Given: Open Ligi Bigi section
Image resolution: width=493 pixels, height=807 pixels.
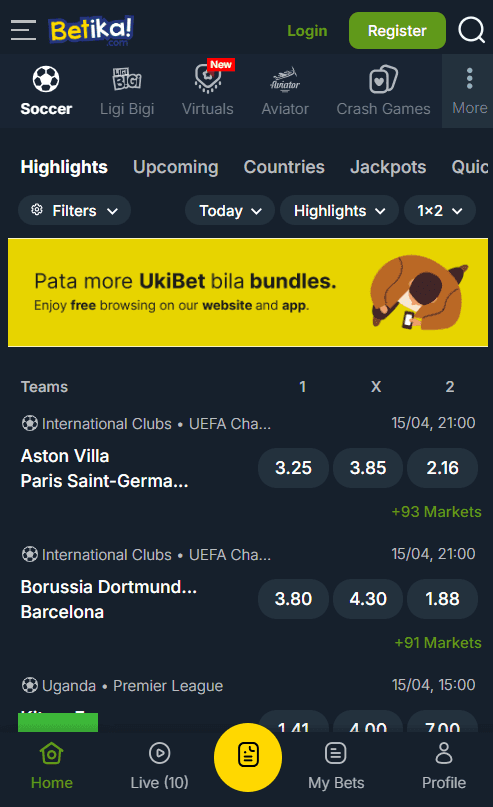Looking at the screenshot, I should coord(127,91).
